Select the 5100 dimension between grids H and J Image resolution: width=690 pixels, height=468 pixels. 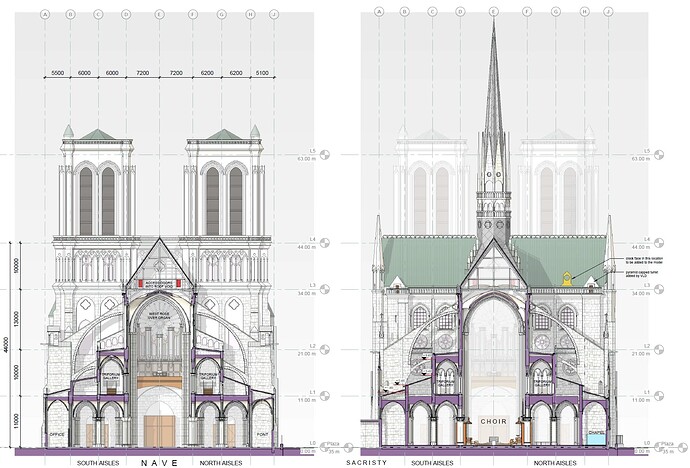[x=262, y=73]
